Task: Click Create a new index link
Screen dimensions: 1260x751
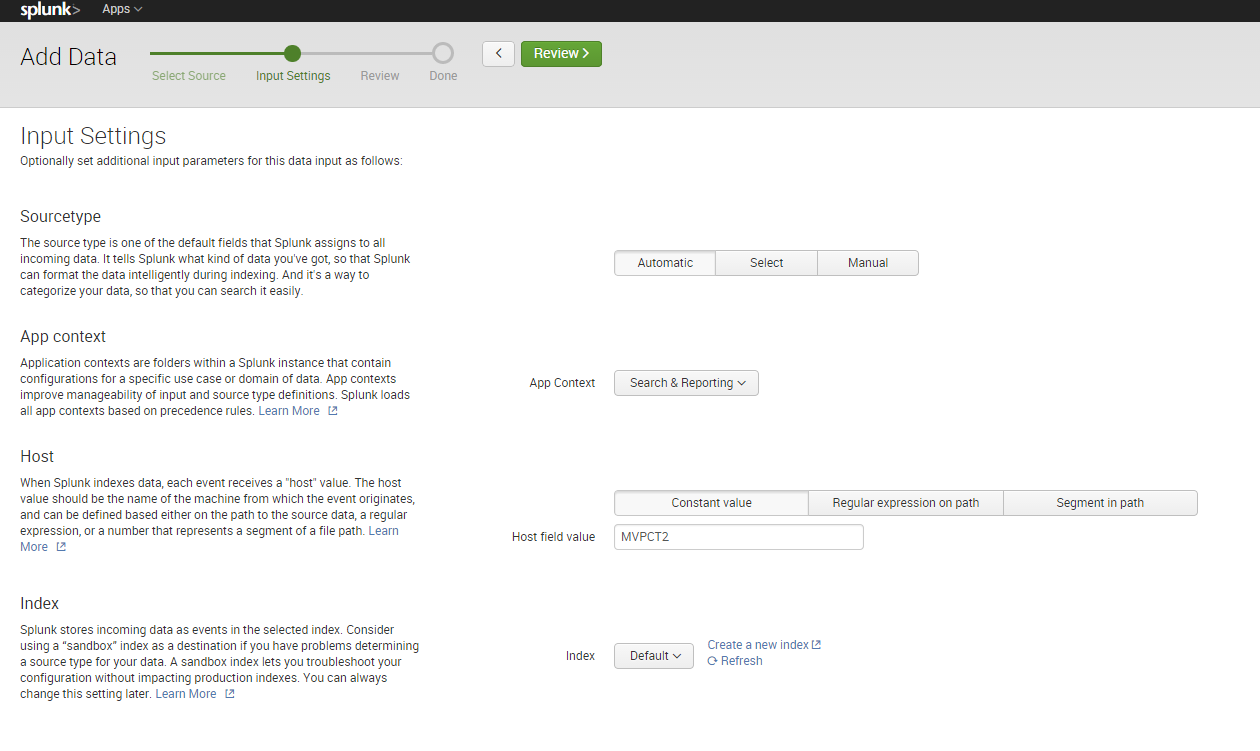Action: 758,645
